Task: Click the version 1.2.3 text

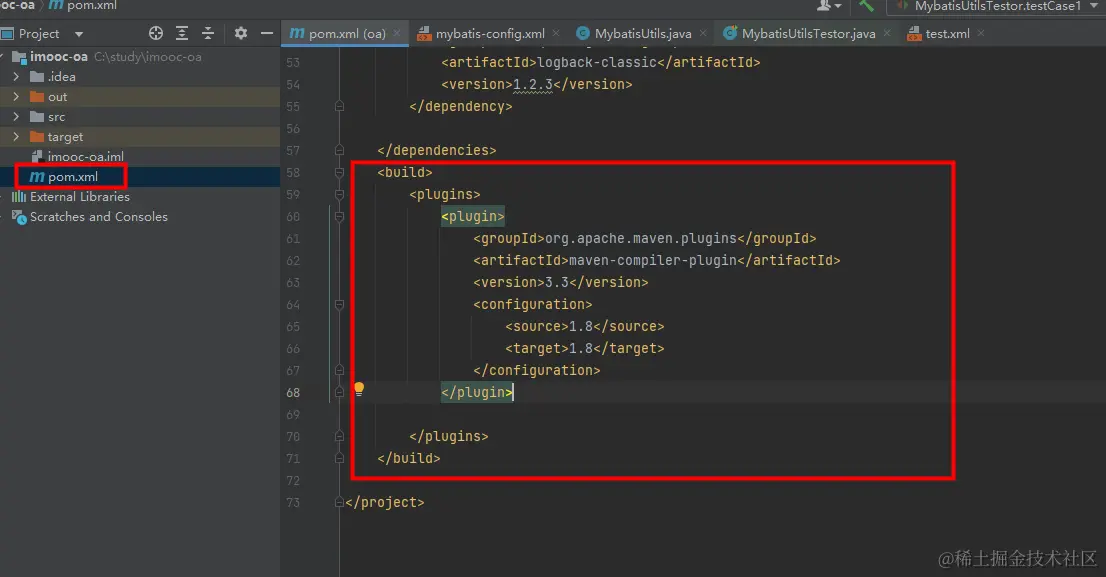Action: (x=533, y=84)
